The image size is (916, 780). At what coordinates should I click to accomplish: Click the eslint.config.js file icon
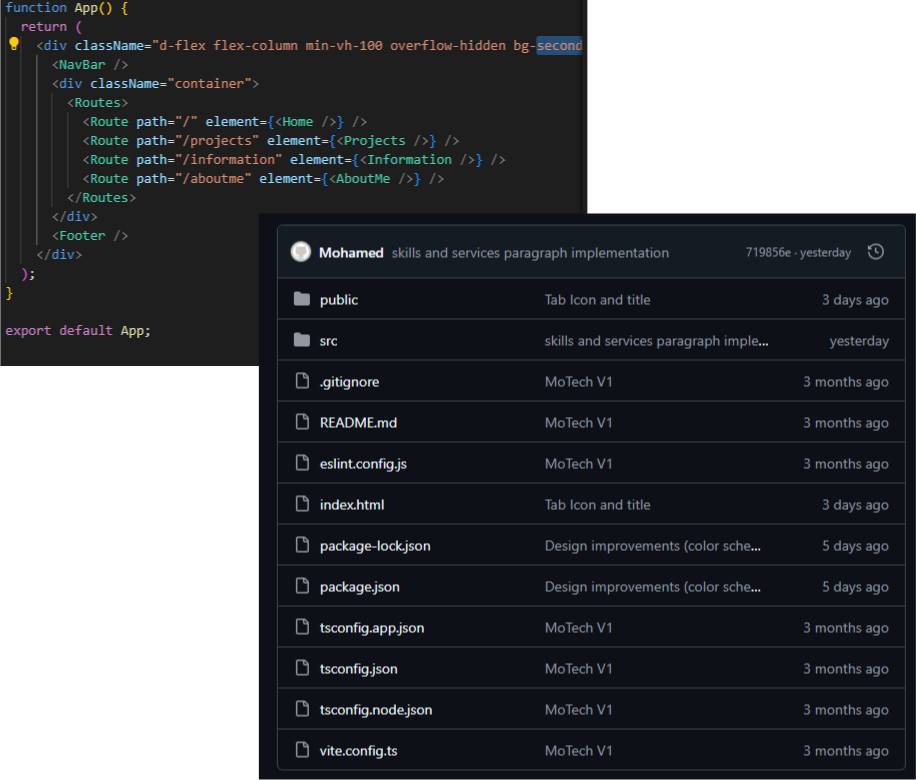302,463
